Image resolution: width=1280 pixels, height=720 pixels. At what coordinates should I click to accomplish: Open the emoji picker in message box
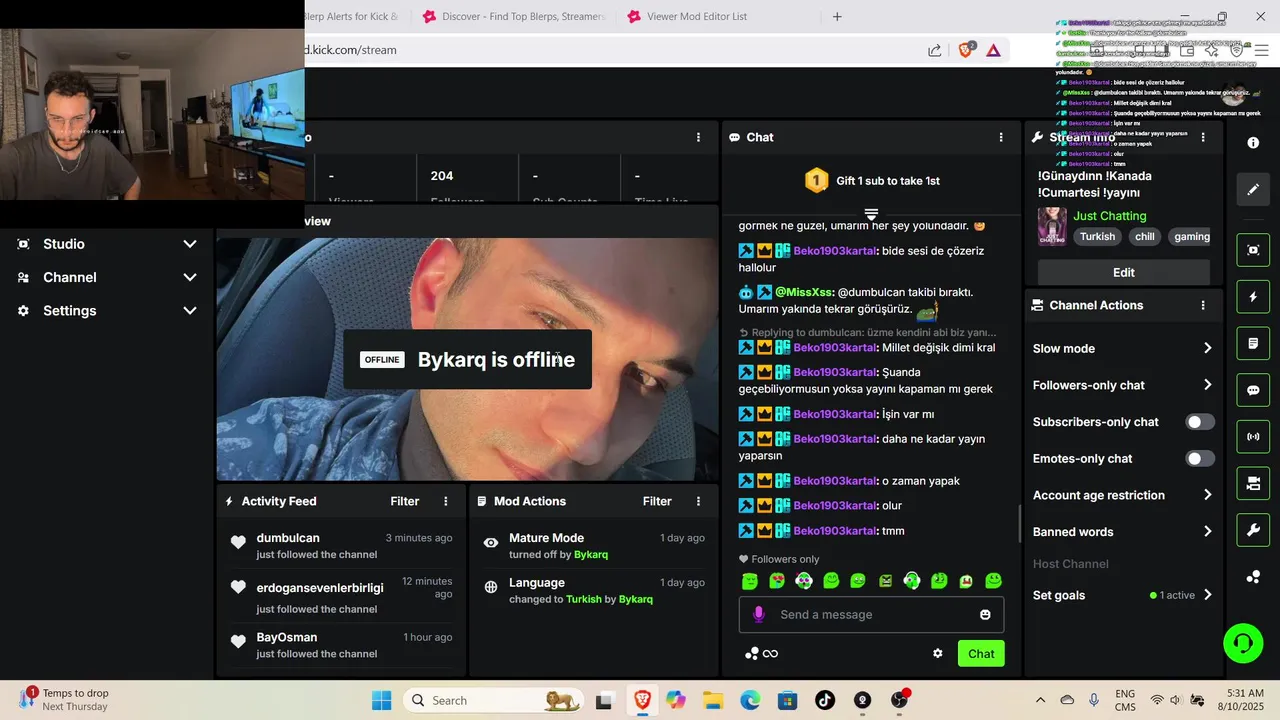point(985,614)
